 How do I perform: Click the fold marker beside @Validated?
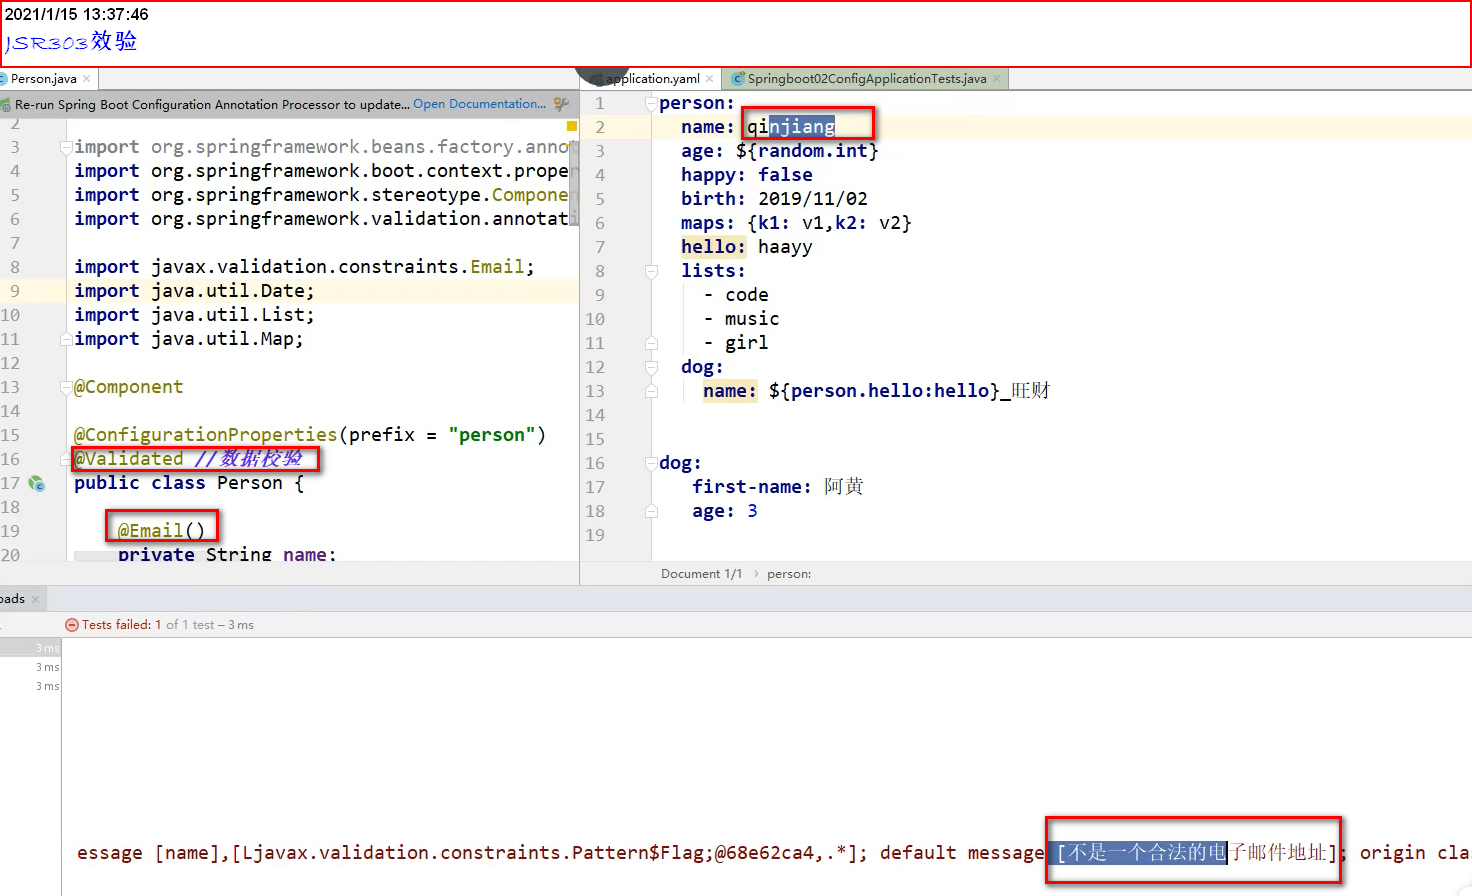(x=66, y=459)
